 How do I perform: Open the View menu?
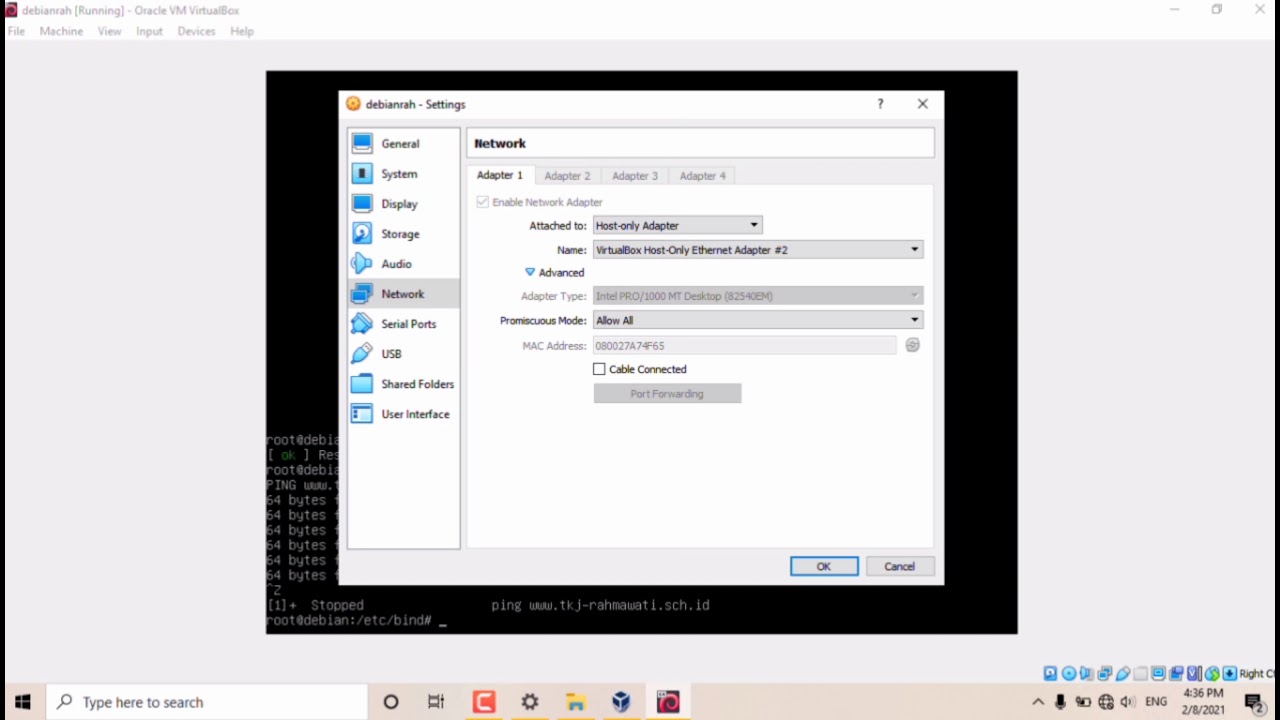point(109,31)
